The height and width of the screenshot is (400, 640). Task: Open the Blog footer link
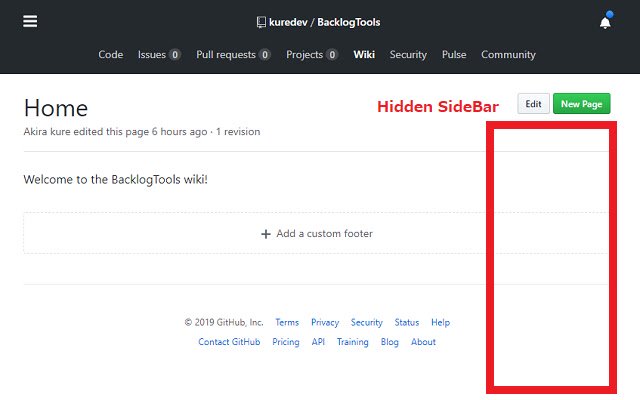pos(390,342)
